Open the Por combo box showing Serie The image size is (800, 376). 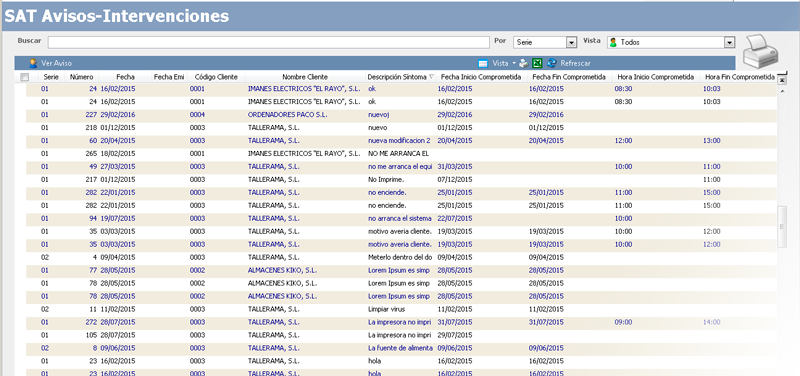click(x=545, y=42)
